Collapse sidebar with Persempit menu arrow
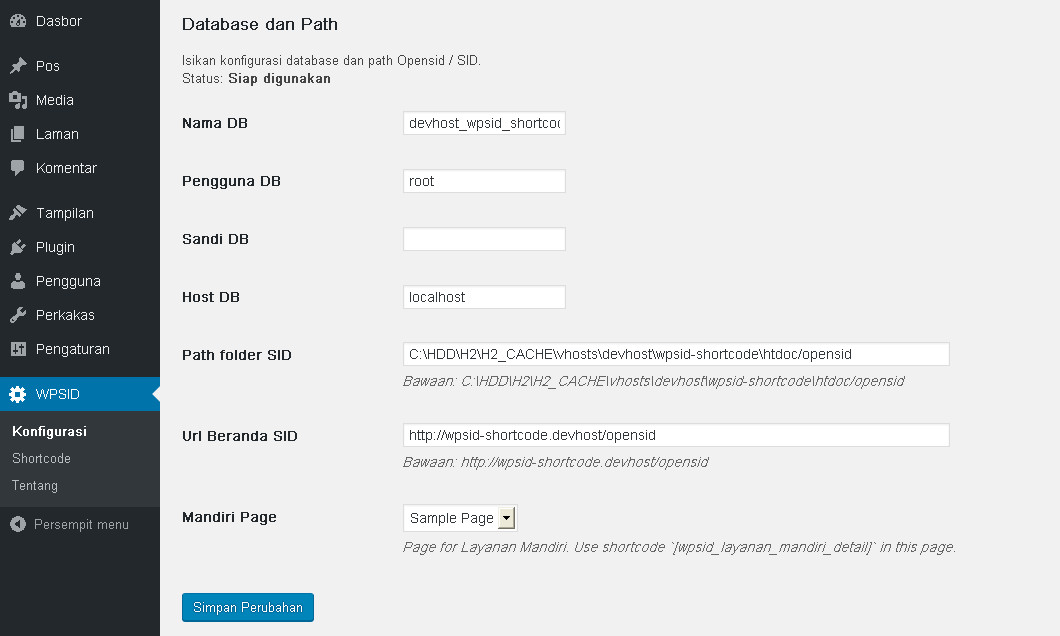 coord(18,524)
